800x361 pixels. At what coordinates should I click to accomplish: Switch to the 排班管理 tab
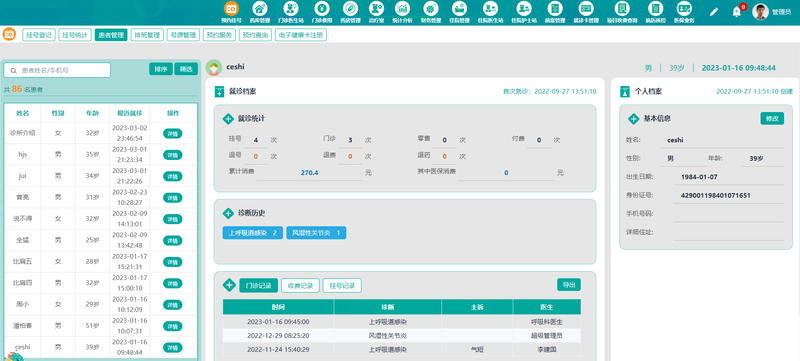[x=147, y=35]
